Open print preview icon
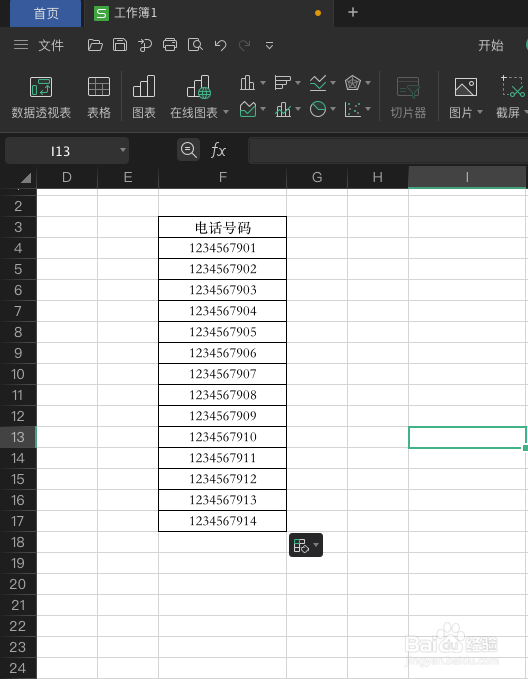This screenshot has width=528, height=679. [195, 45]
